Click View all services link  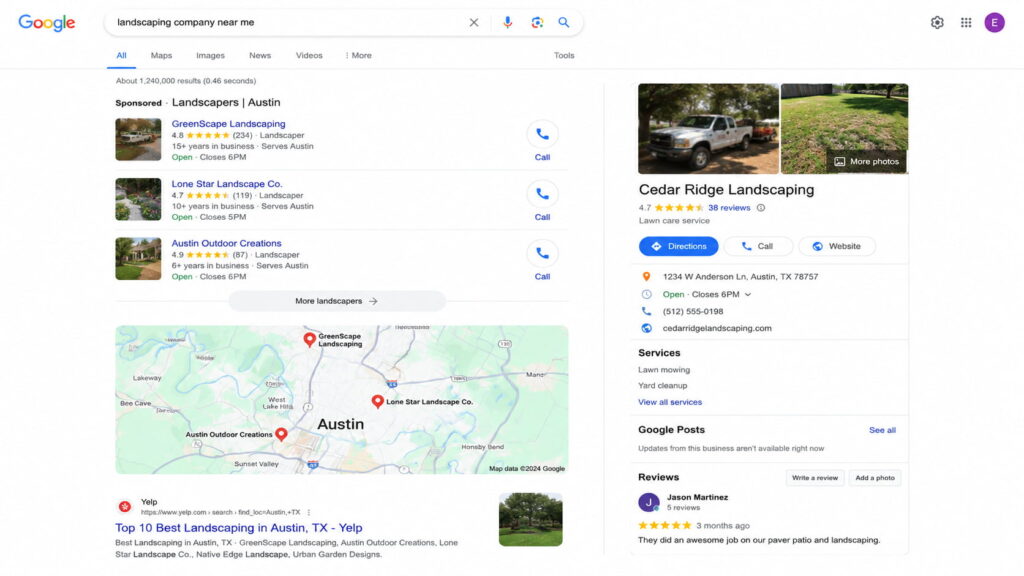(670, 402)
